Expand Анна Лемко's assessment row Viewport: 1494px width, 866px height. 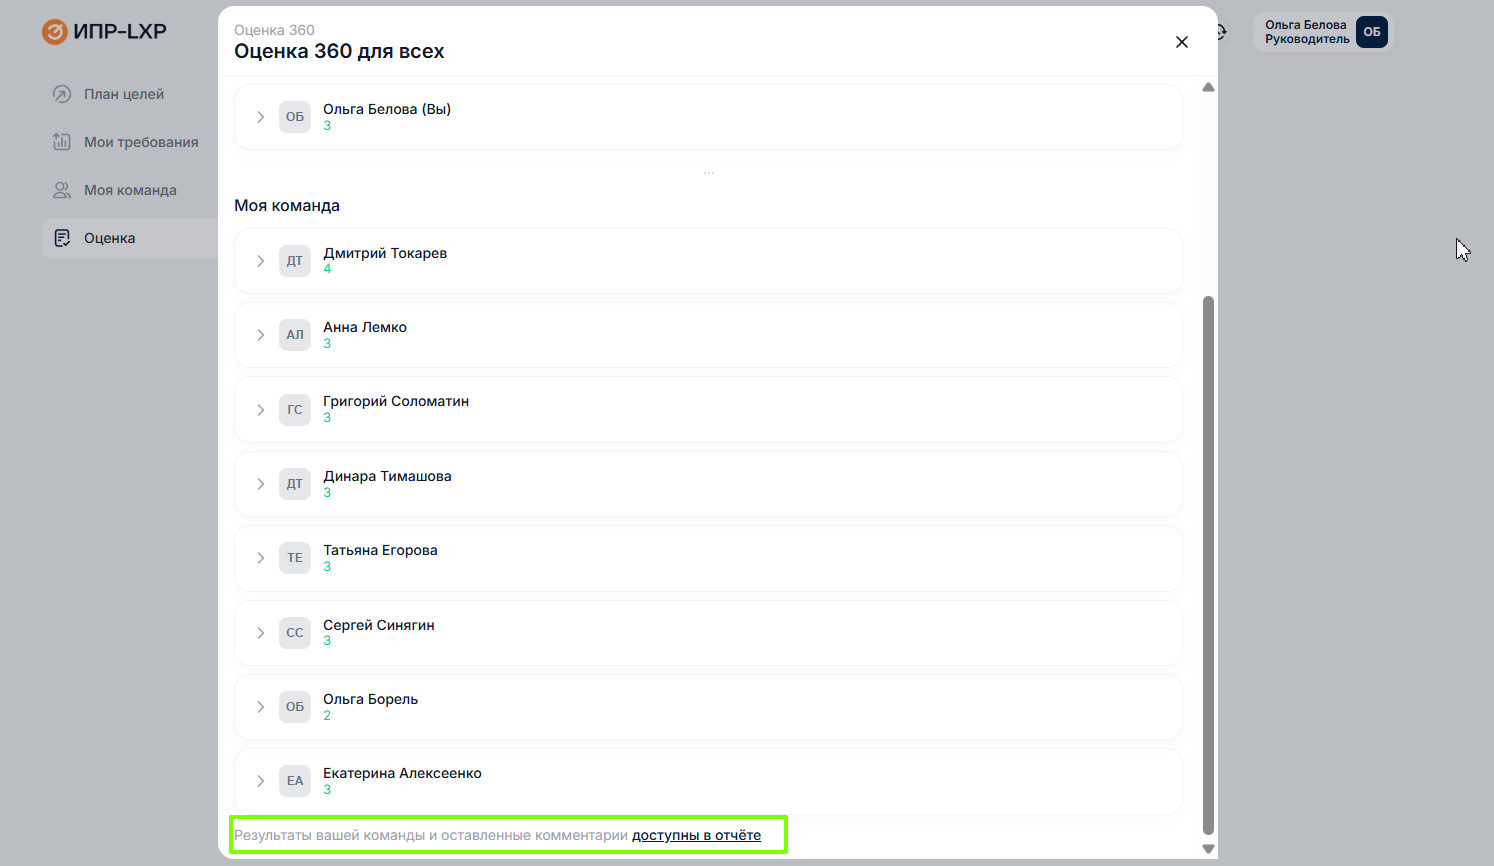point(260,335)
